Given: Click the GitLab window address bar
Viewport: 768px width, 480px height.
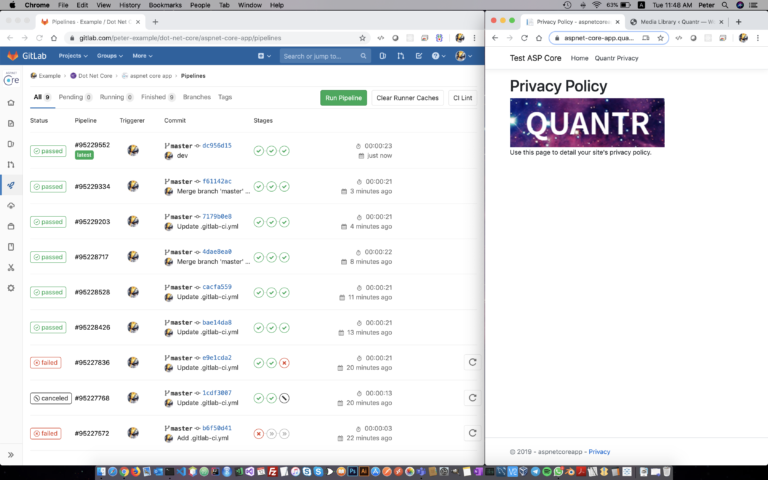Looking at the screenshot, I should (216, 38).
